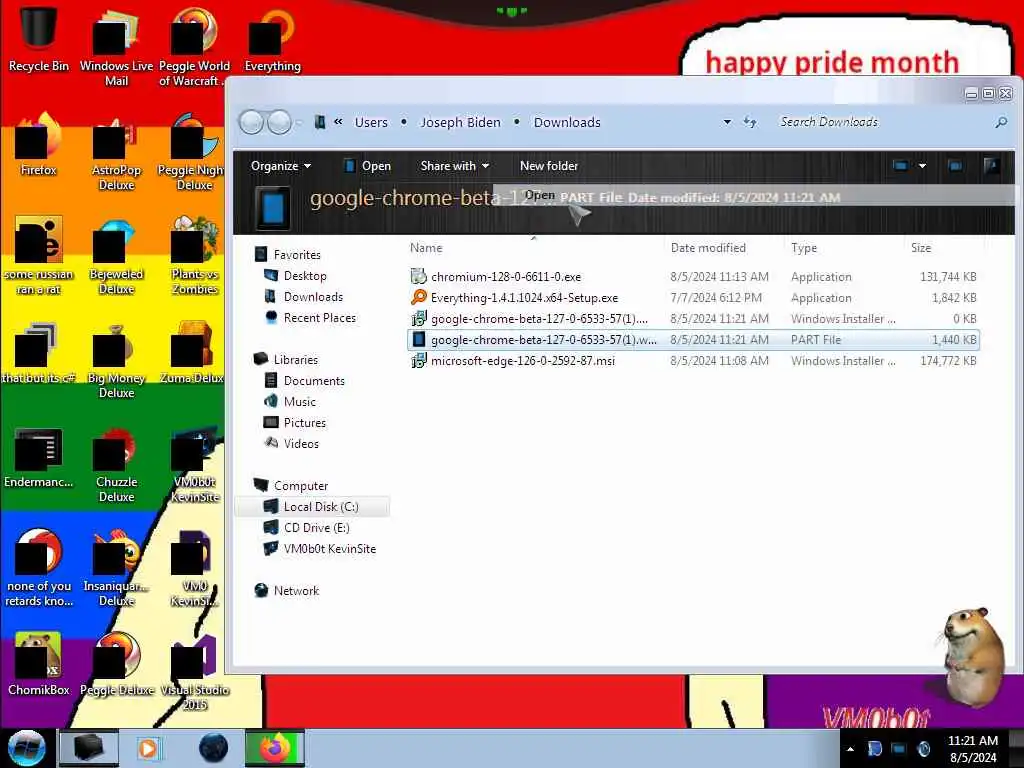Click the Explorer taskbar button

tap(89, 748)
